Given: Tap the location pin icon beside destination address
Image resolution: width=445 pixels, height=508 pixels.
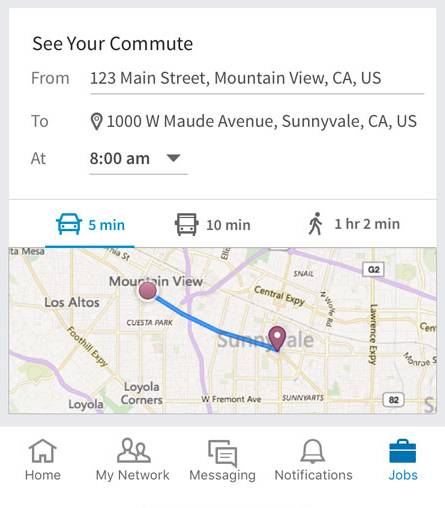Looking at the screenshot, I should [96, 122].
